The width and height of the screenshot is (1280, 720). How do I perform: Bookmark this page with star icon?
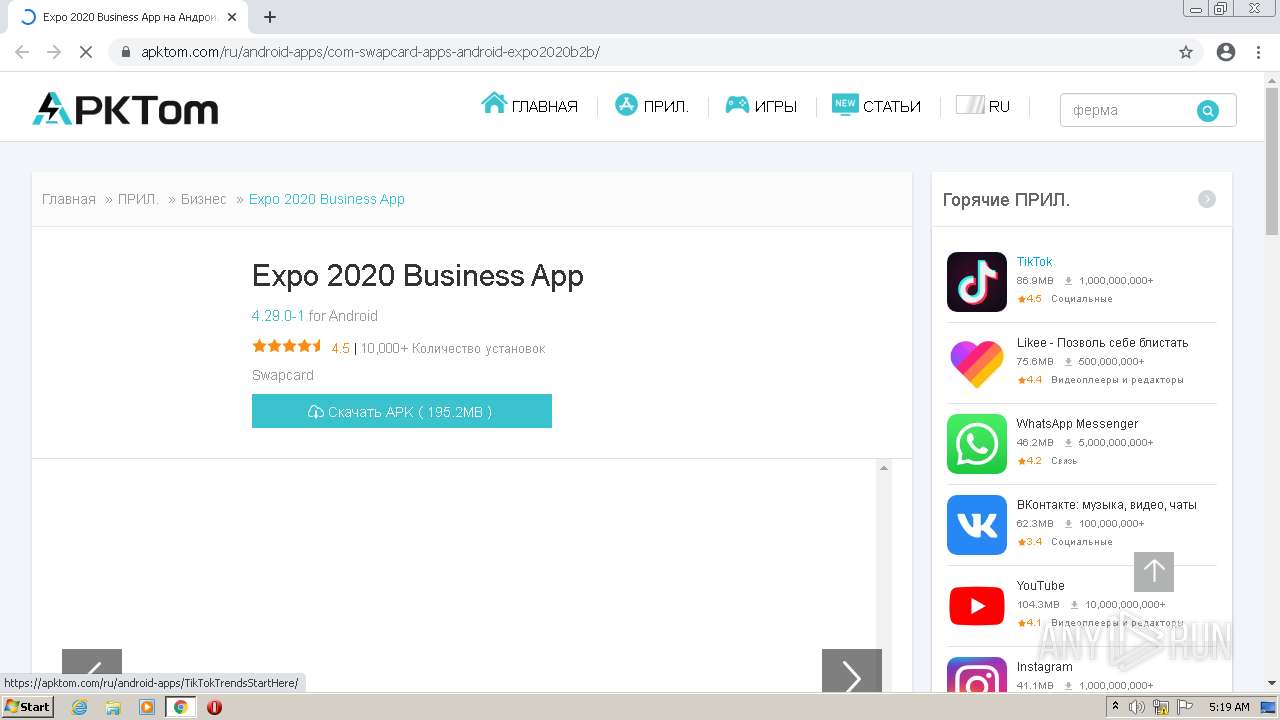(x=1186, y=52)
